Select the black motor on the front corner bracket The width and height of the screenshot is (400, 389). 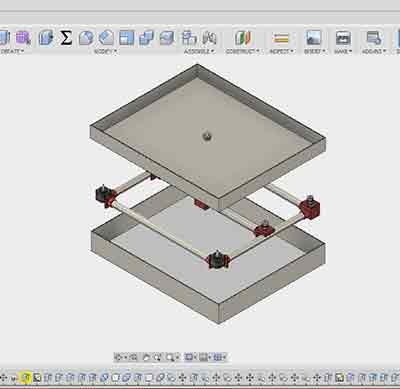[217, 259]
